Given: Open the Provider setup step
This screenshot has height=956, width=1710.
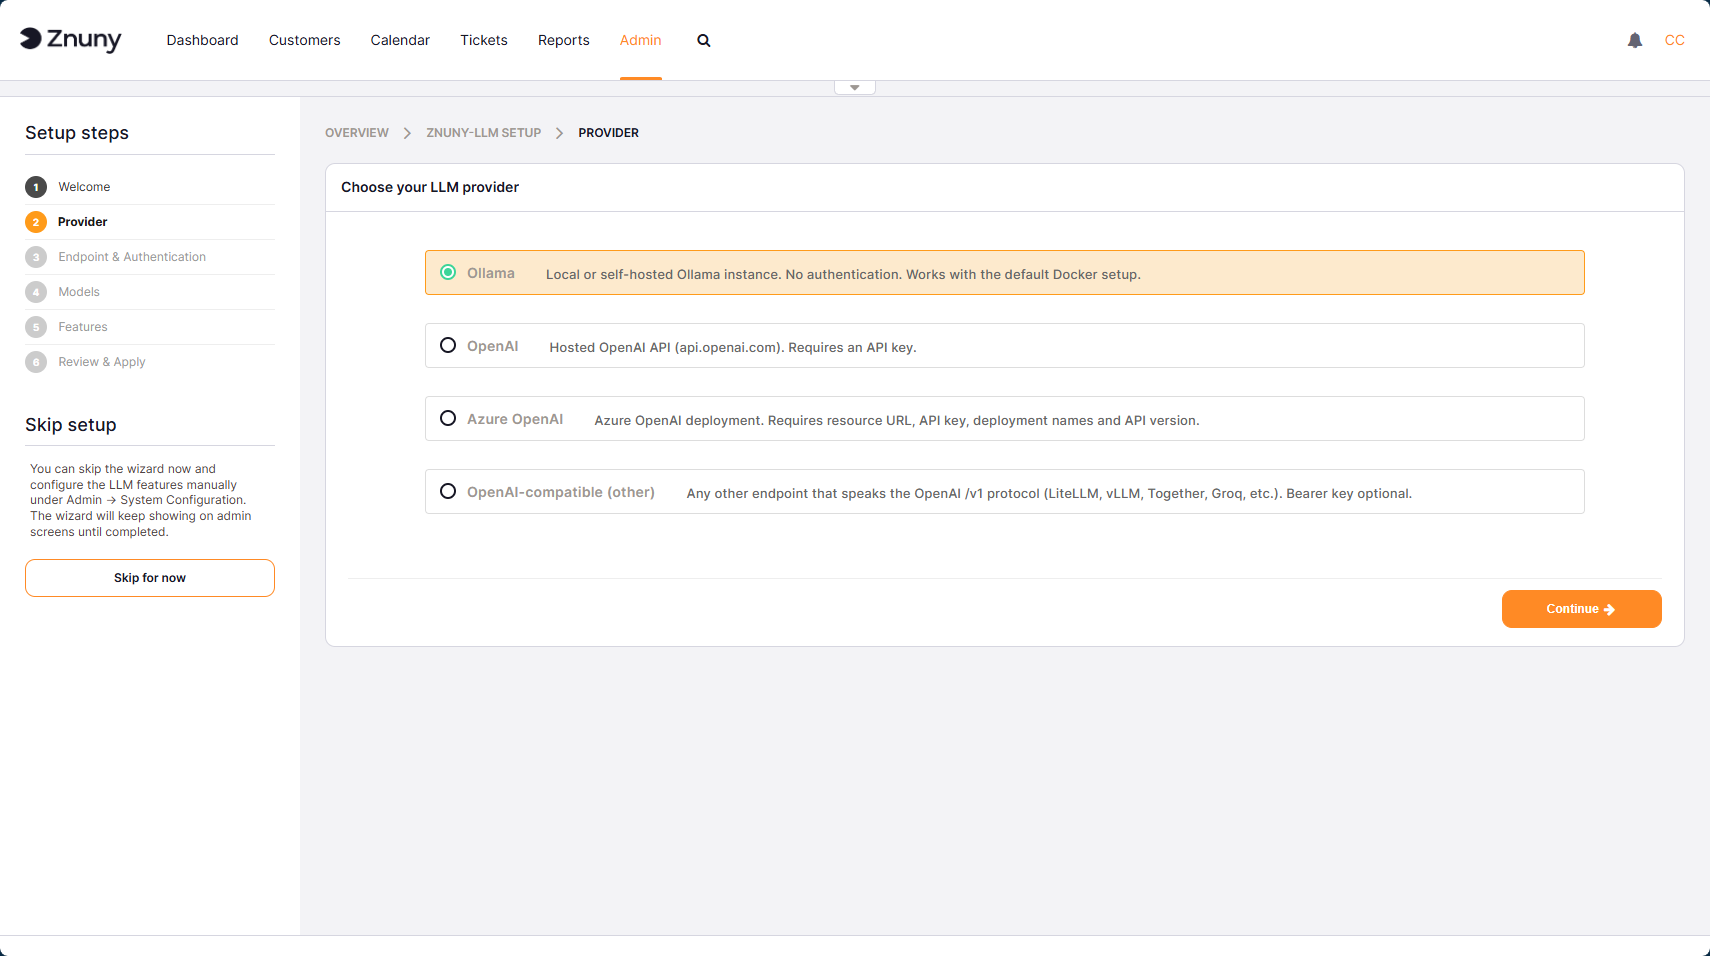Looking at the screenshot, I should 83,222.
